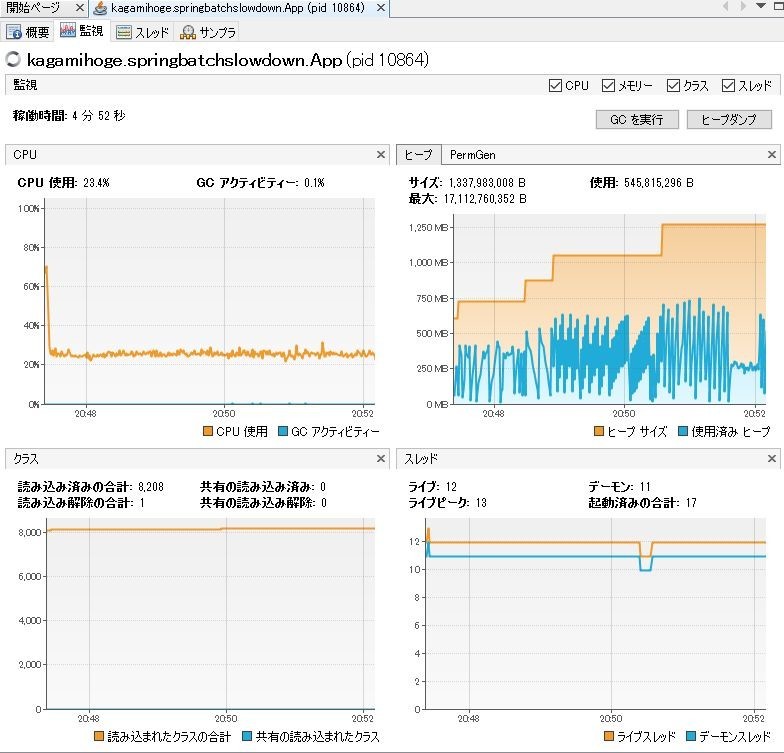Screen dimensions: 784x753
Task: Click the CPU 使用 orange legend swatch
Action: (208, 431)
